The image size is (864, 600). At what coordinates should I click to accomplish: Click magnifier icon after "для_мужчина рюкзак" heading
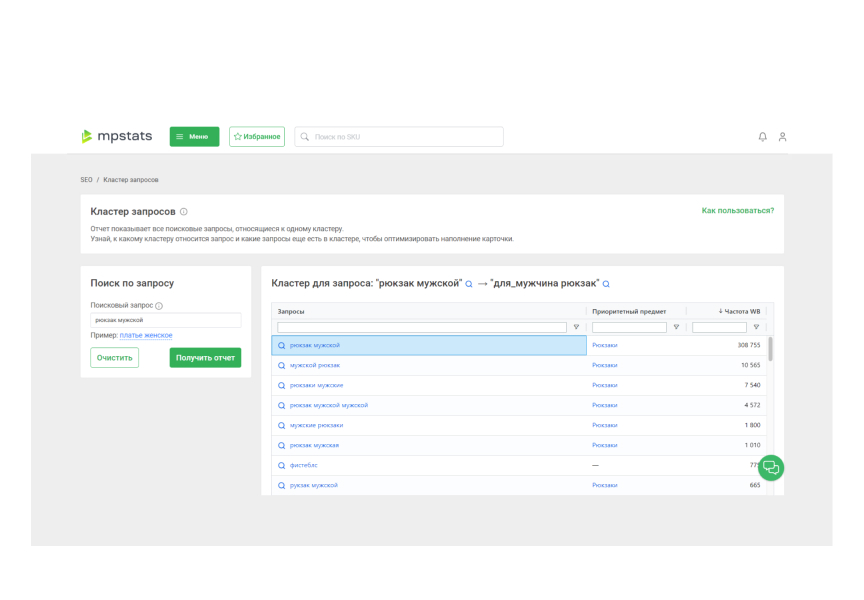pyautogui.click(x=606, y=284)
